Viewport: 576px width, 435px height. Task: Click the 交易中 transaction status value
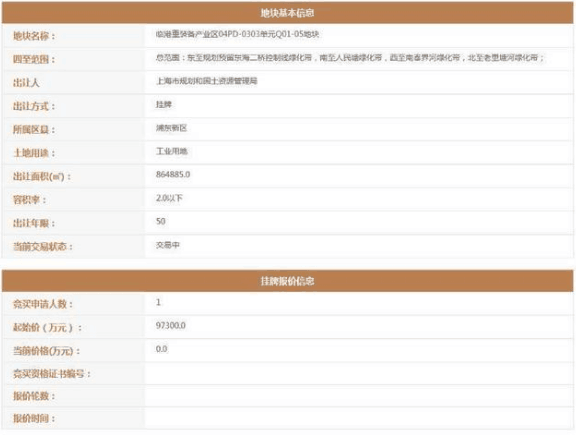pyautogui.click(x=168, y=245)
